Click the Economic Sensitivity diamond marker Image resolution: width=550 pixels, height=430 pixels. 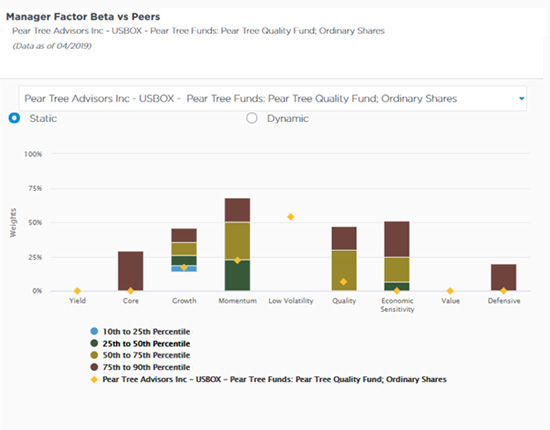[x=397, y=291]
